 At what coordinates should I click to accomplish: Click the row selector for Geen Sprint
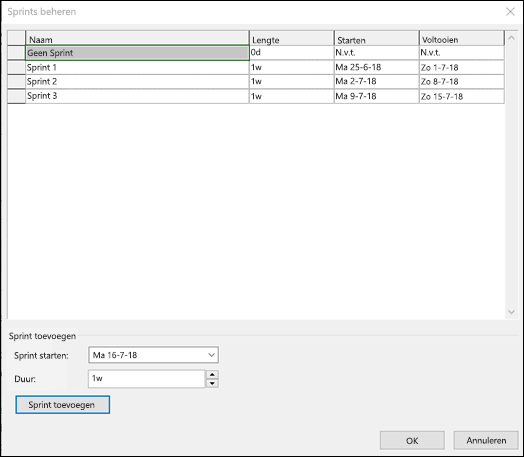16,53
